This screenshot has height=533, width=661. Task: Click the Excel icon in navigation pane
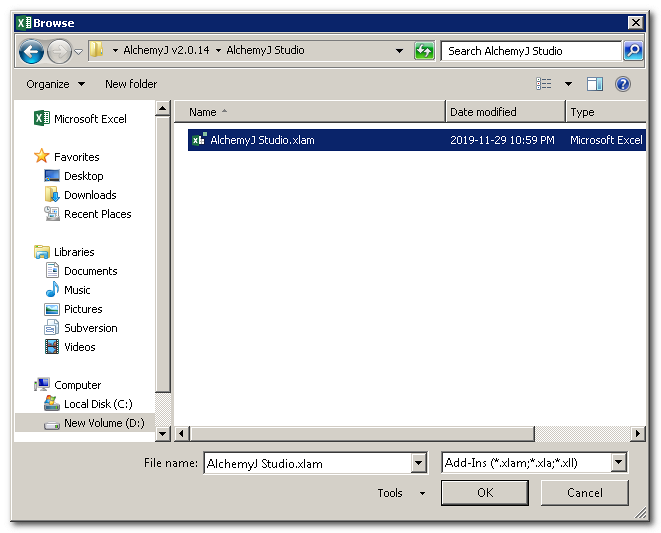(42, 118)
